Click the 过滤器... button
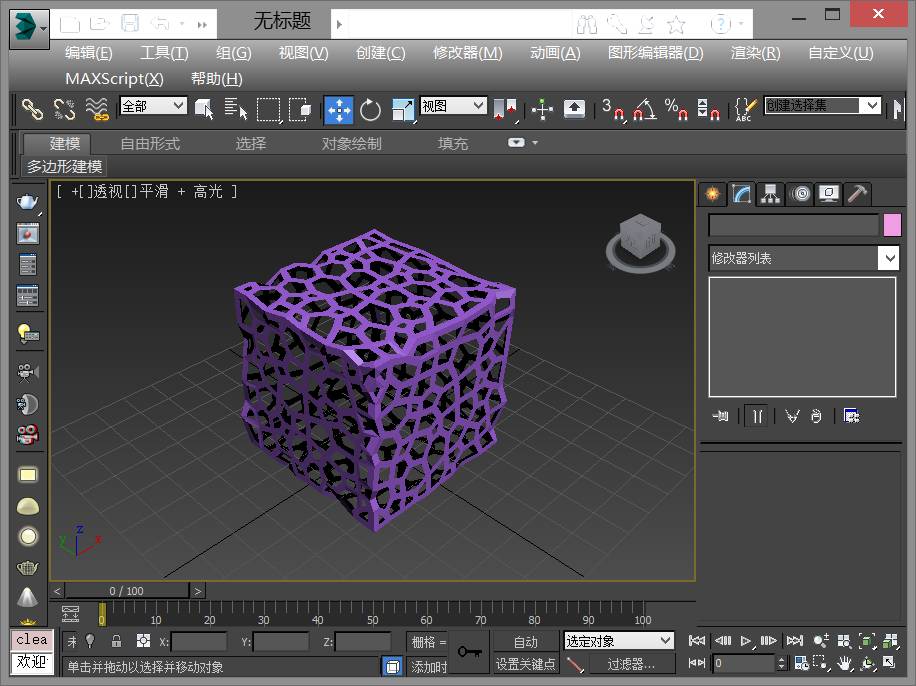Image resolution: width=916 pixels, height=686 pixels. click(x=631, y=664)
